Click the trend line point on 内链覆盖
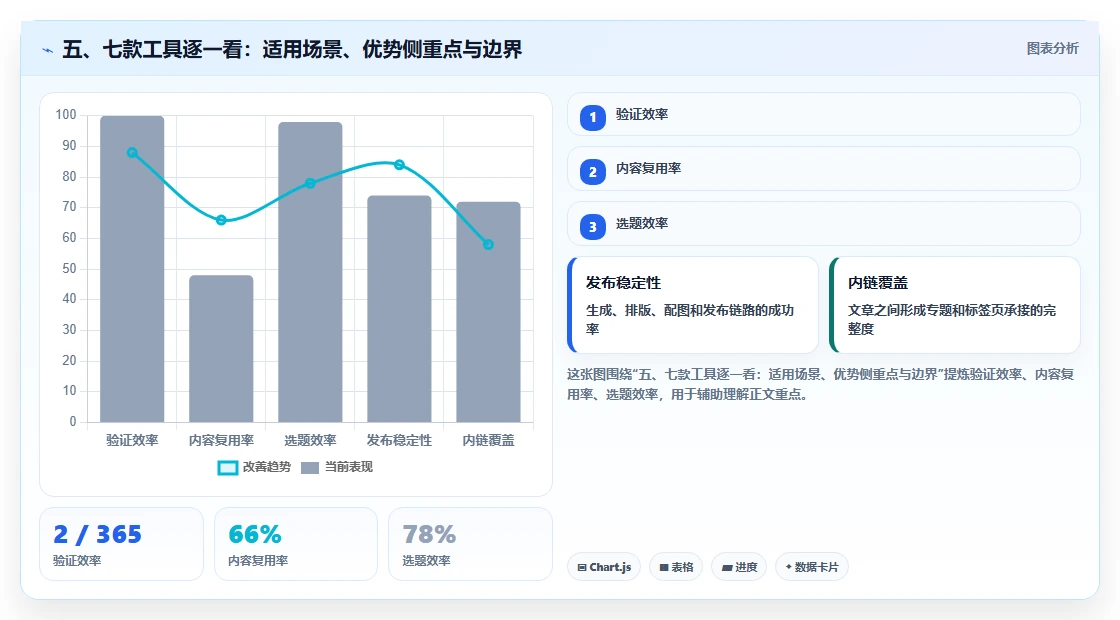 (x=489, y=244)
